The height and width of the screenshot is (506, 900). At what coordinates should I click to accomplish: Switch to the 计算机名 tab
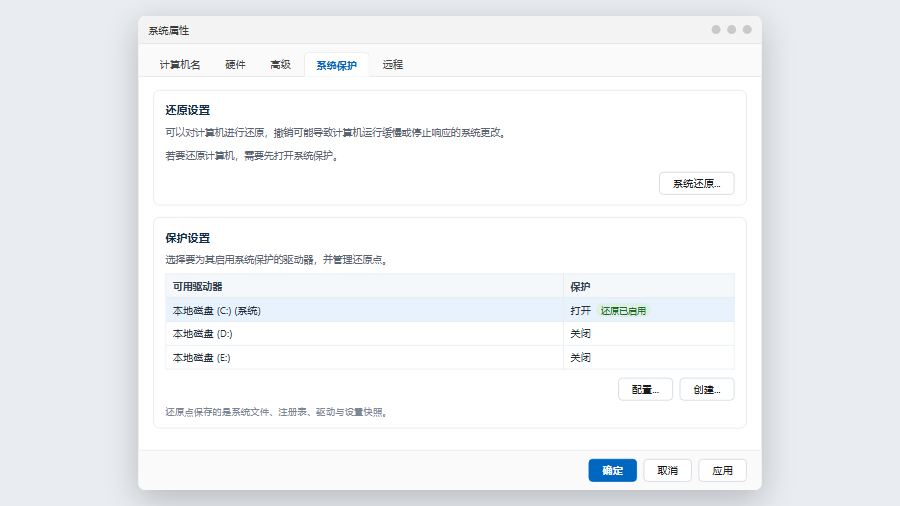pyautogui.click(x=180, y=65)
